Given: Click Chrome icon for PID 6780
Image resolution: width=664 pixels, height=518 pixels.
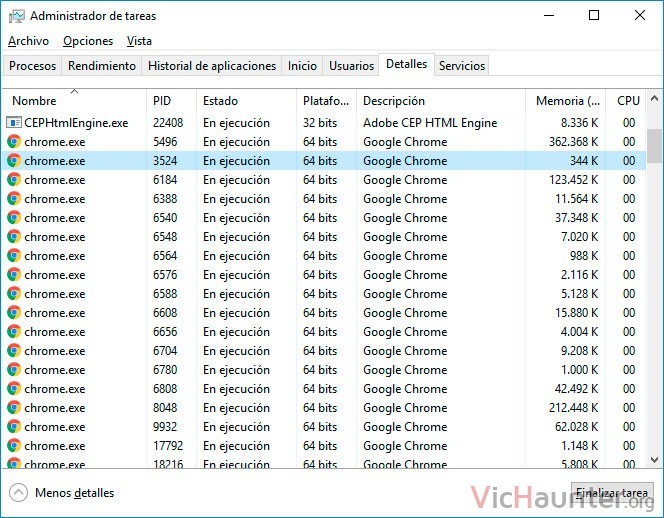Looking at the screenshot, I should click(x=14, y=370).
